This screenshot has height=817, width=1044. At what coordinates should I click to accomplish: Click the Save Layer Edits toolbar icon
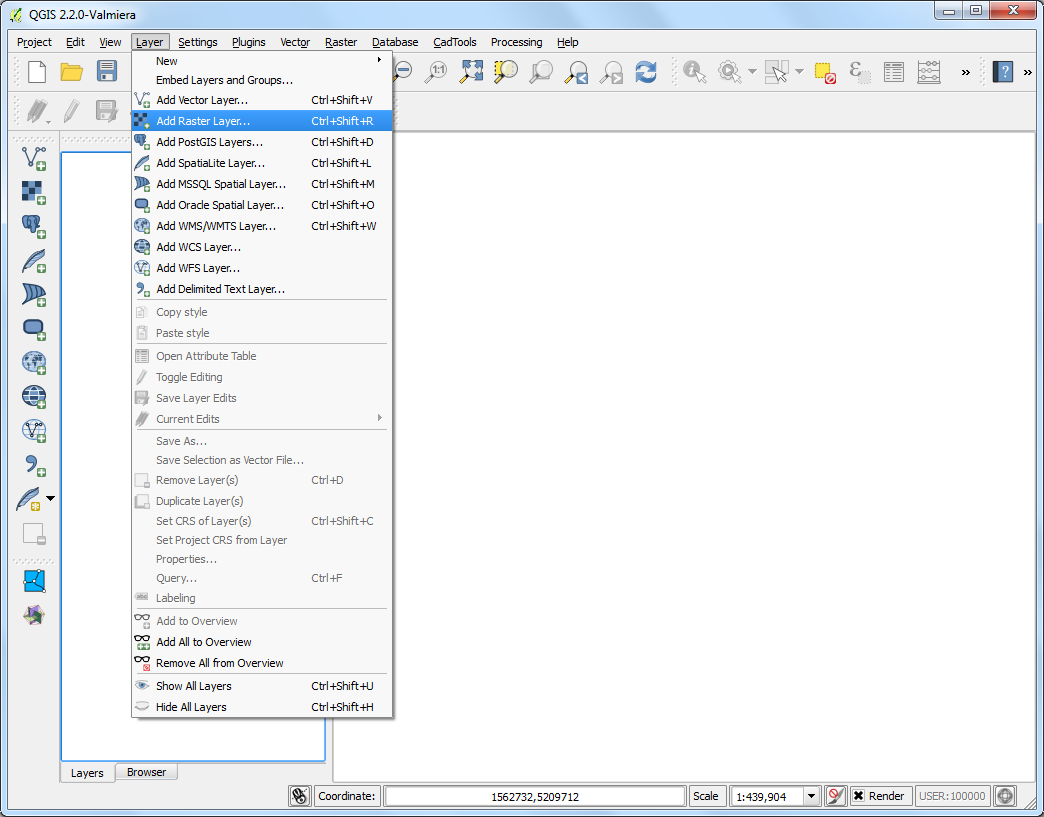107,111
